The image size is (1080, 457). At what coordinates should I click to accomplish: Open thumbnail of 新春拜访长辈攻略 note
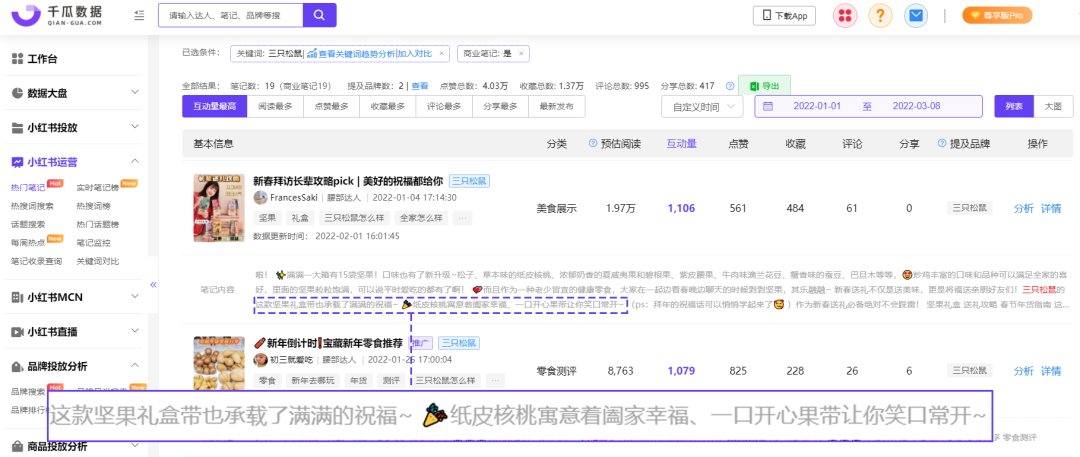[x=219, y=207]
